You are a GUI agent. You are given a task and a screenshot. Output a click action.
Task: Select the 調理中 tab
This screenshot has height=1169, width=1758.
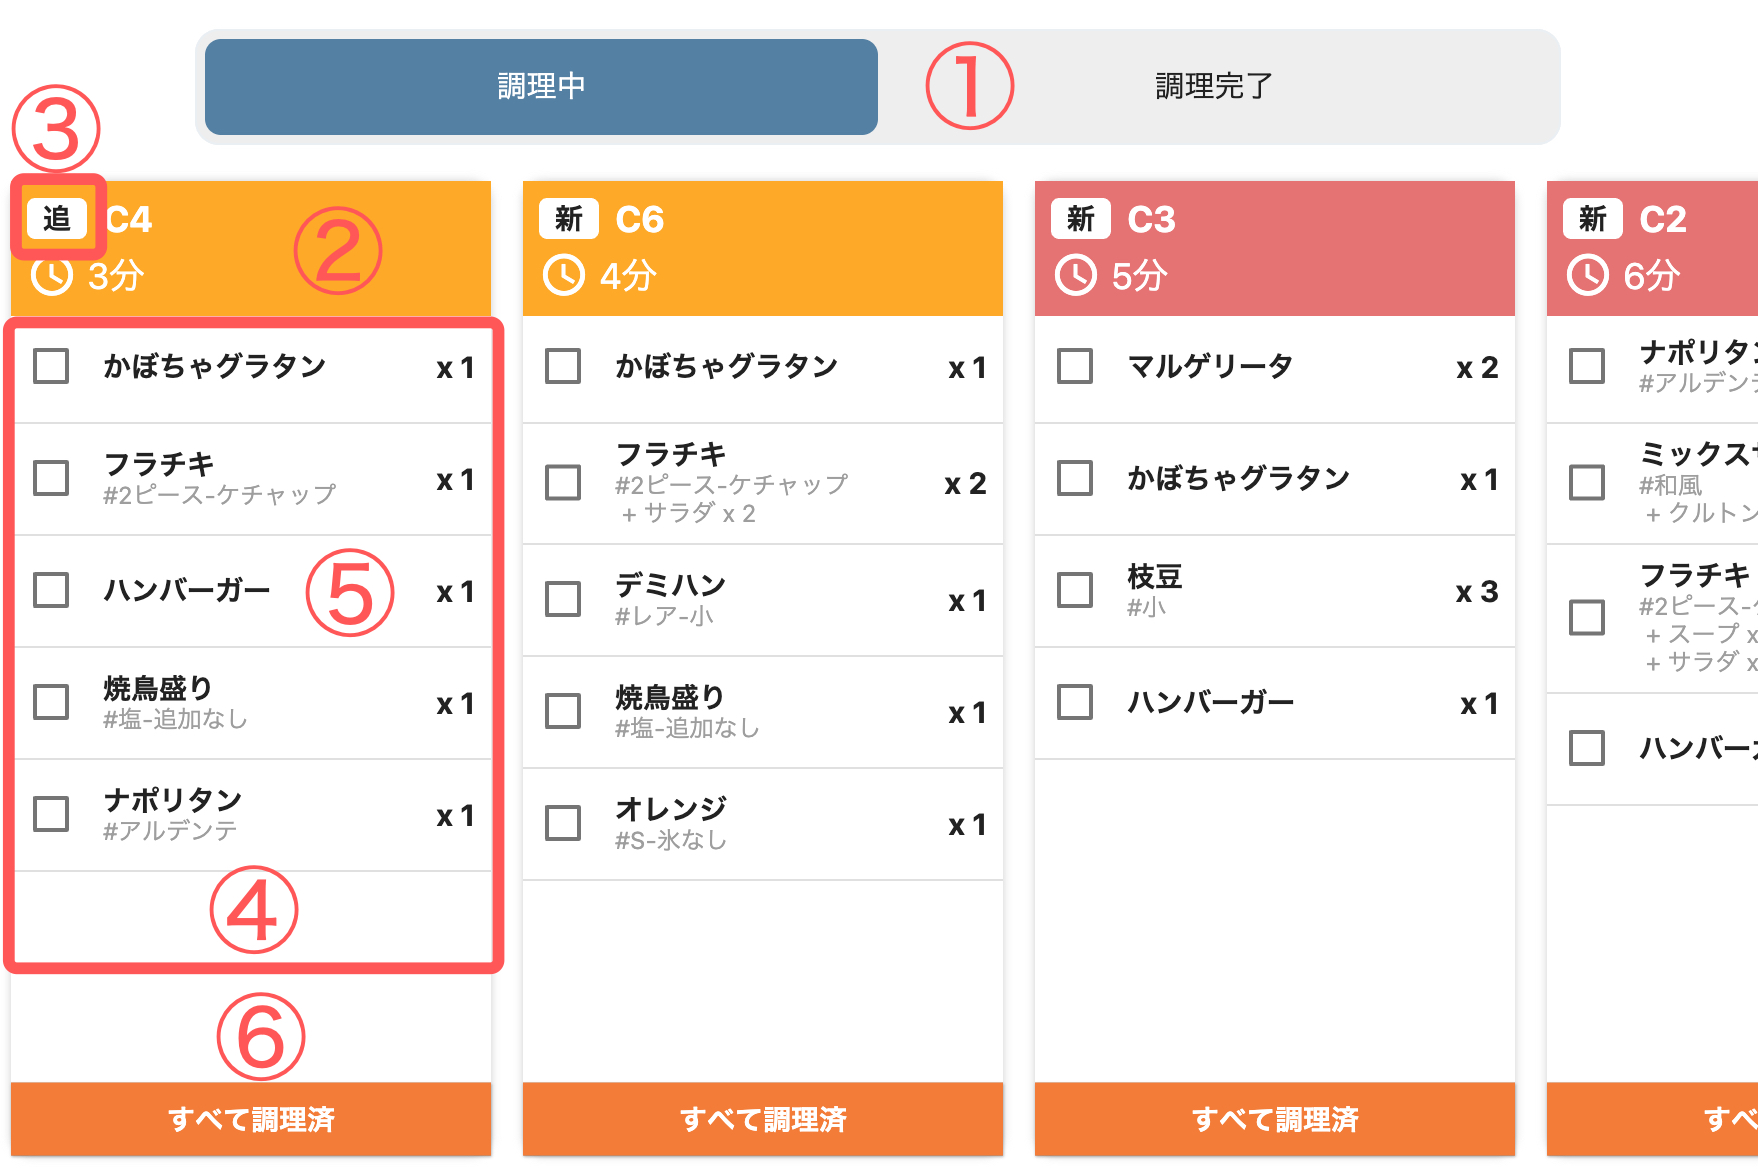point(541,87)
